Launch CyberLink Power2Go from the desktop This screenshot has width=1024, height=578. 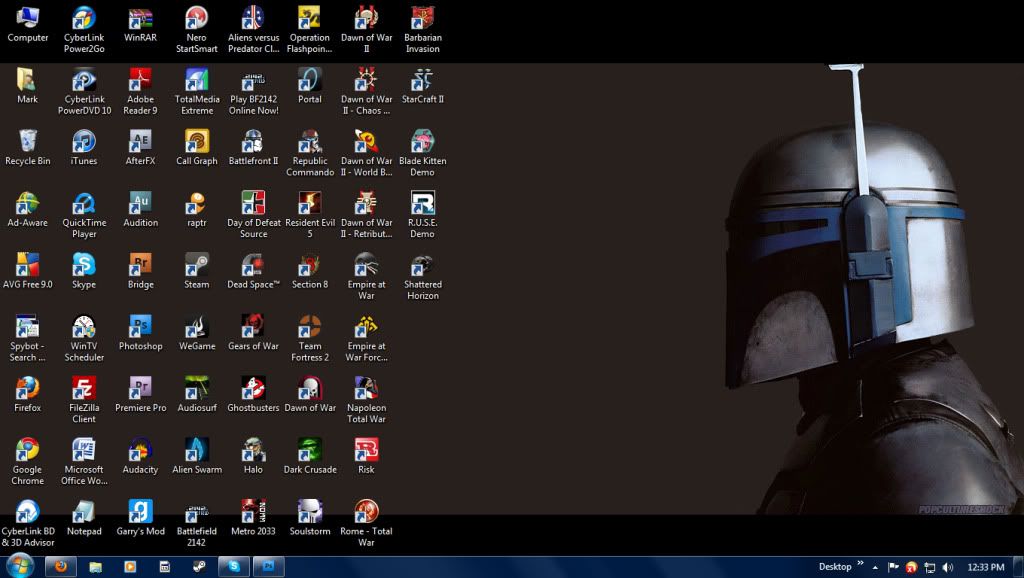84,29
